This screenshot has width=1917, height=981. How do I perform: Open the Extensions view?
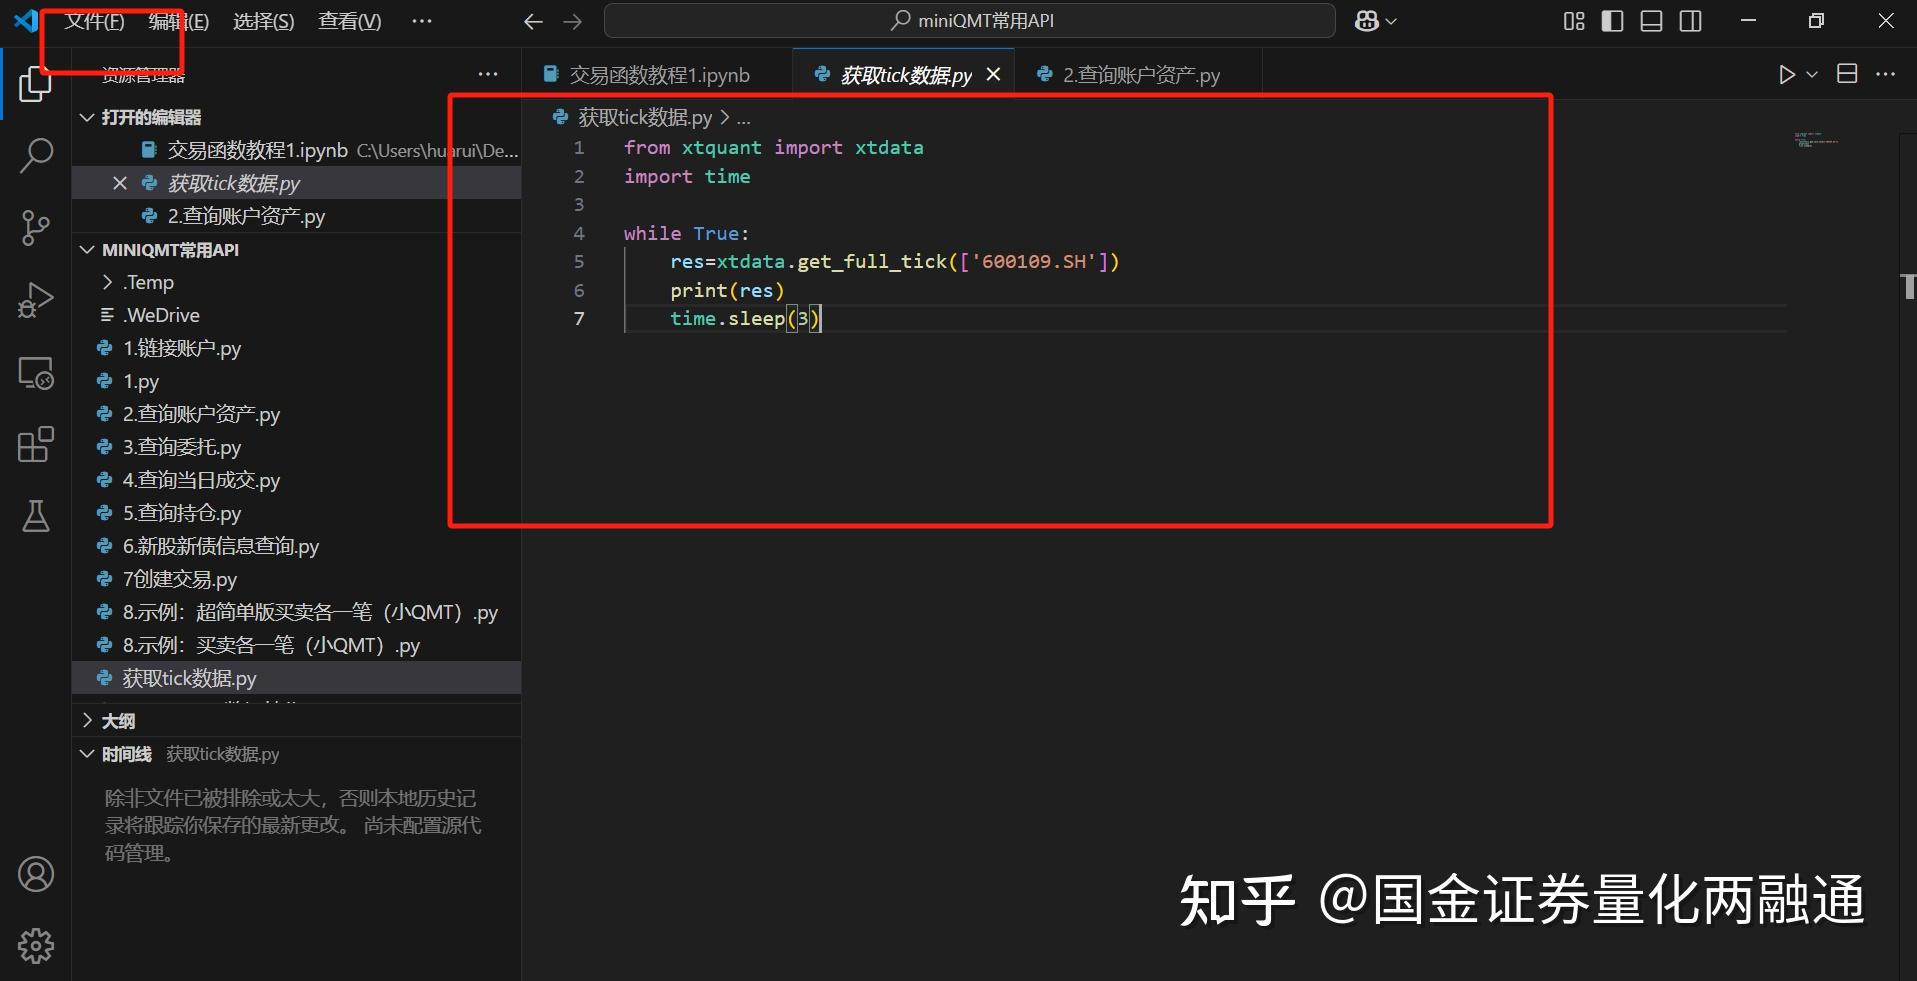tap(36, 444)
